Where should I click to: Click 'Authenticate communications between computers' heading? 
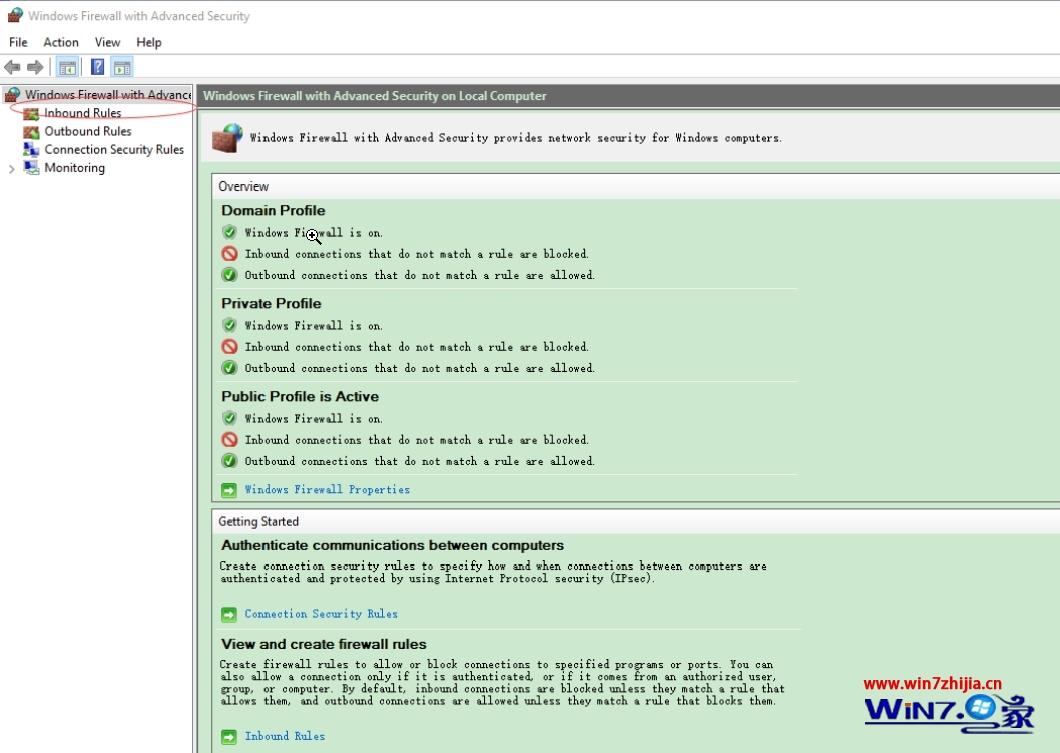coord(392,545)
